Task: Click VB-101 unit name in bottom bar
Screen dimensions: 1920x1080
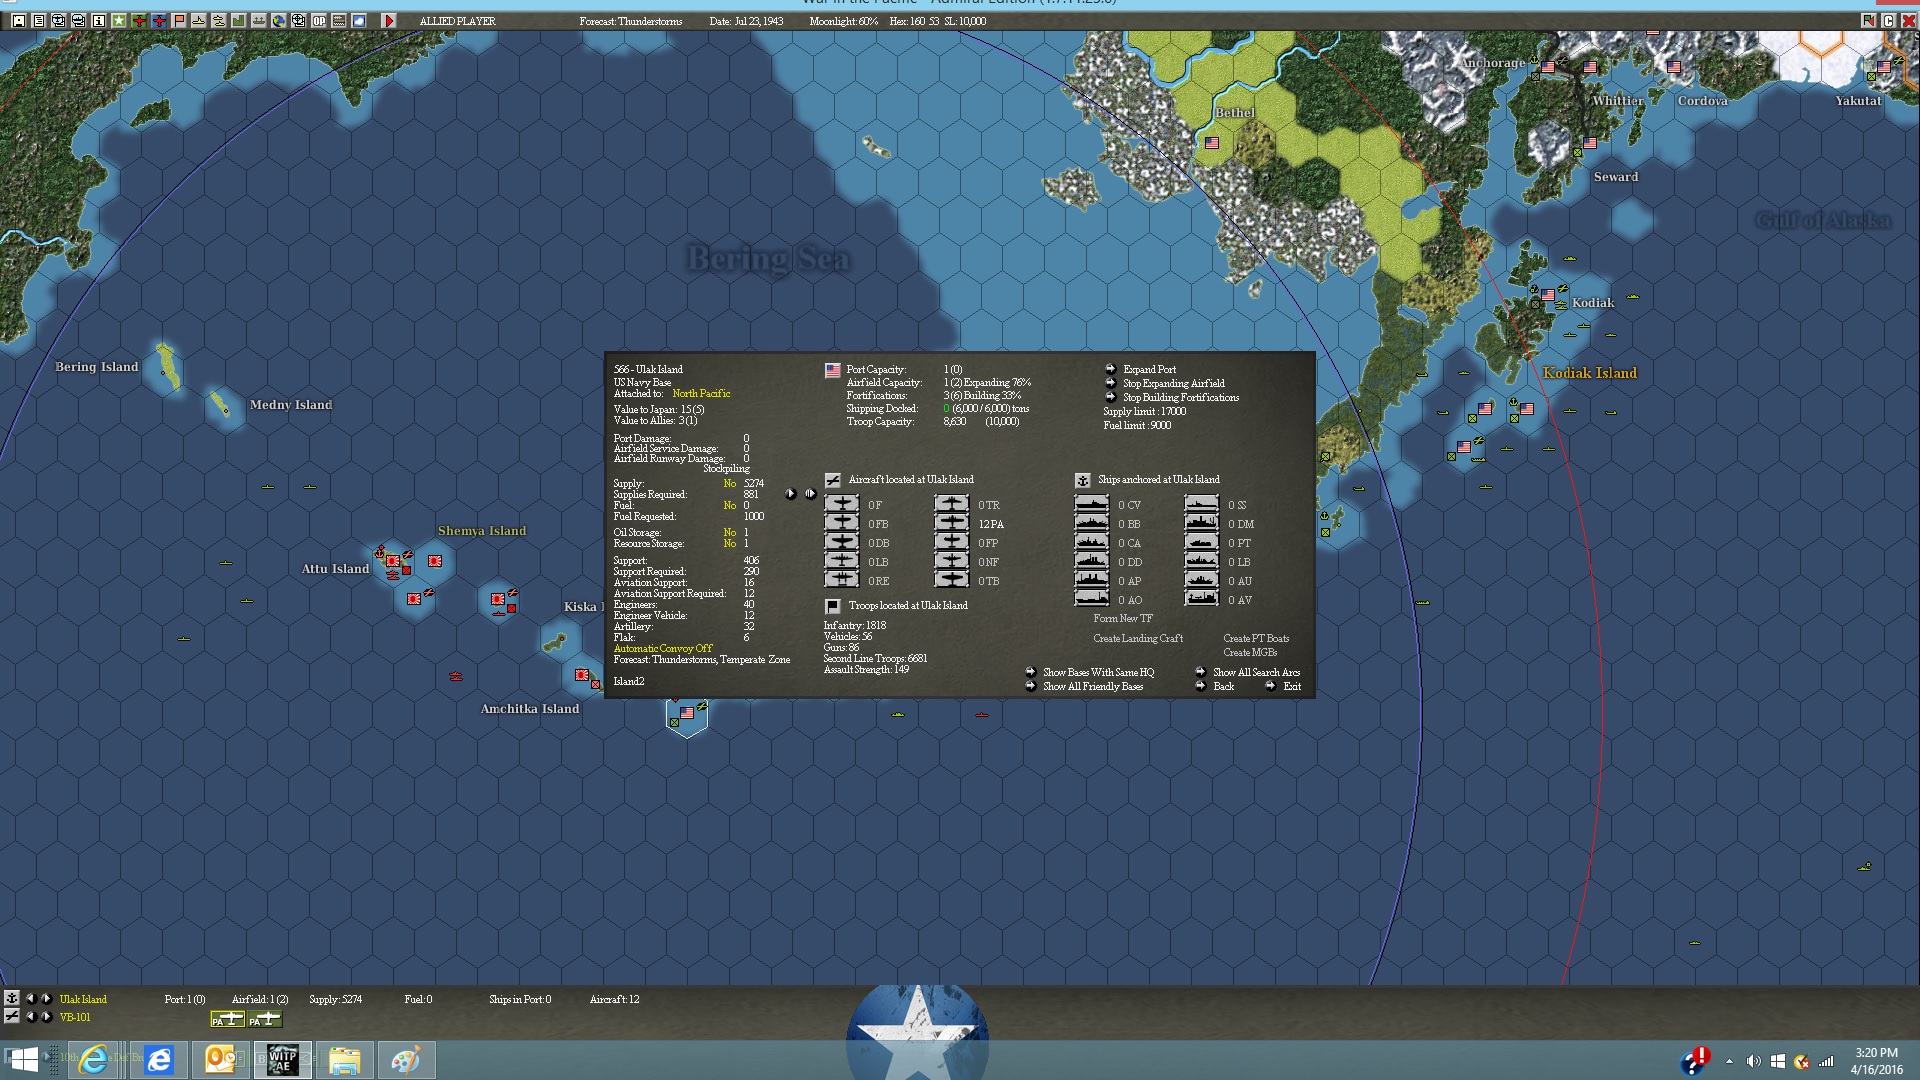Action: coord(75,1017)
